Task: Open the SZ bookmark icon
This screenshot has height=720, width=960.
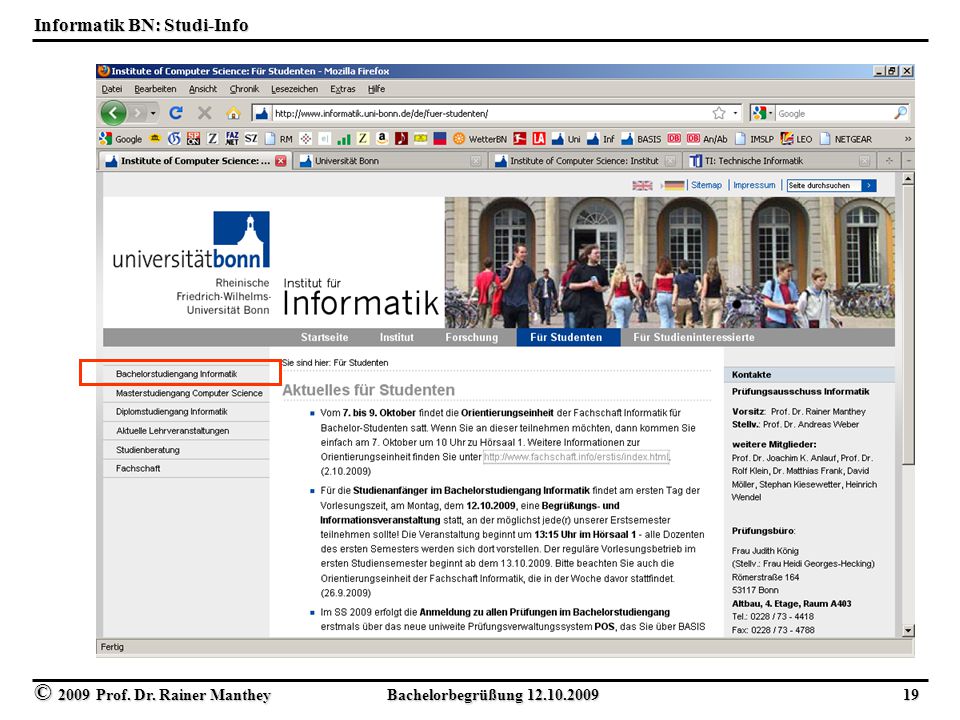Action: (251, 139)
